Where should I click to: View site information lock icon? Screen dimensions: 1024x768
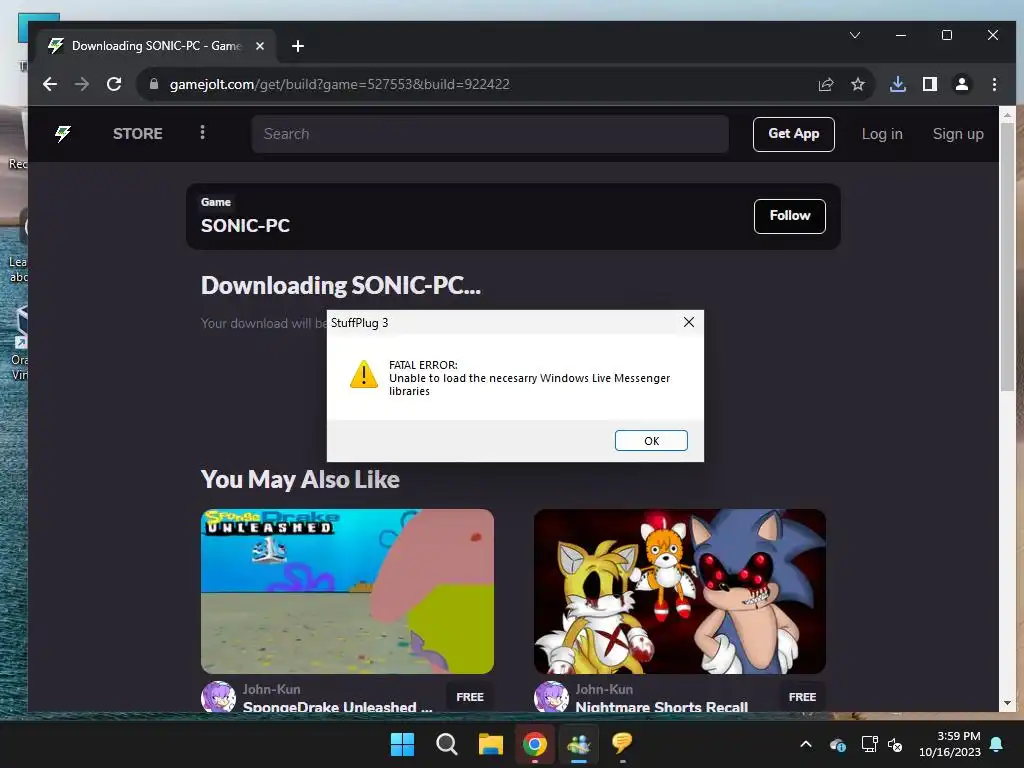(154, 84)
